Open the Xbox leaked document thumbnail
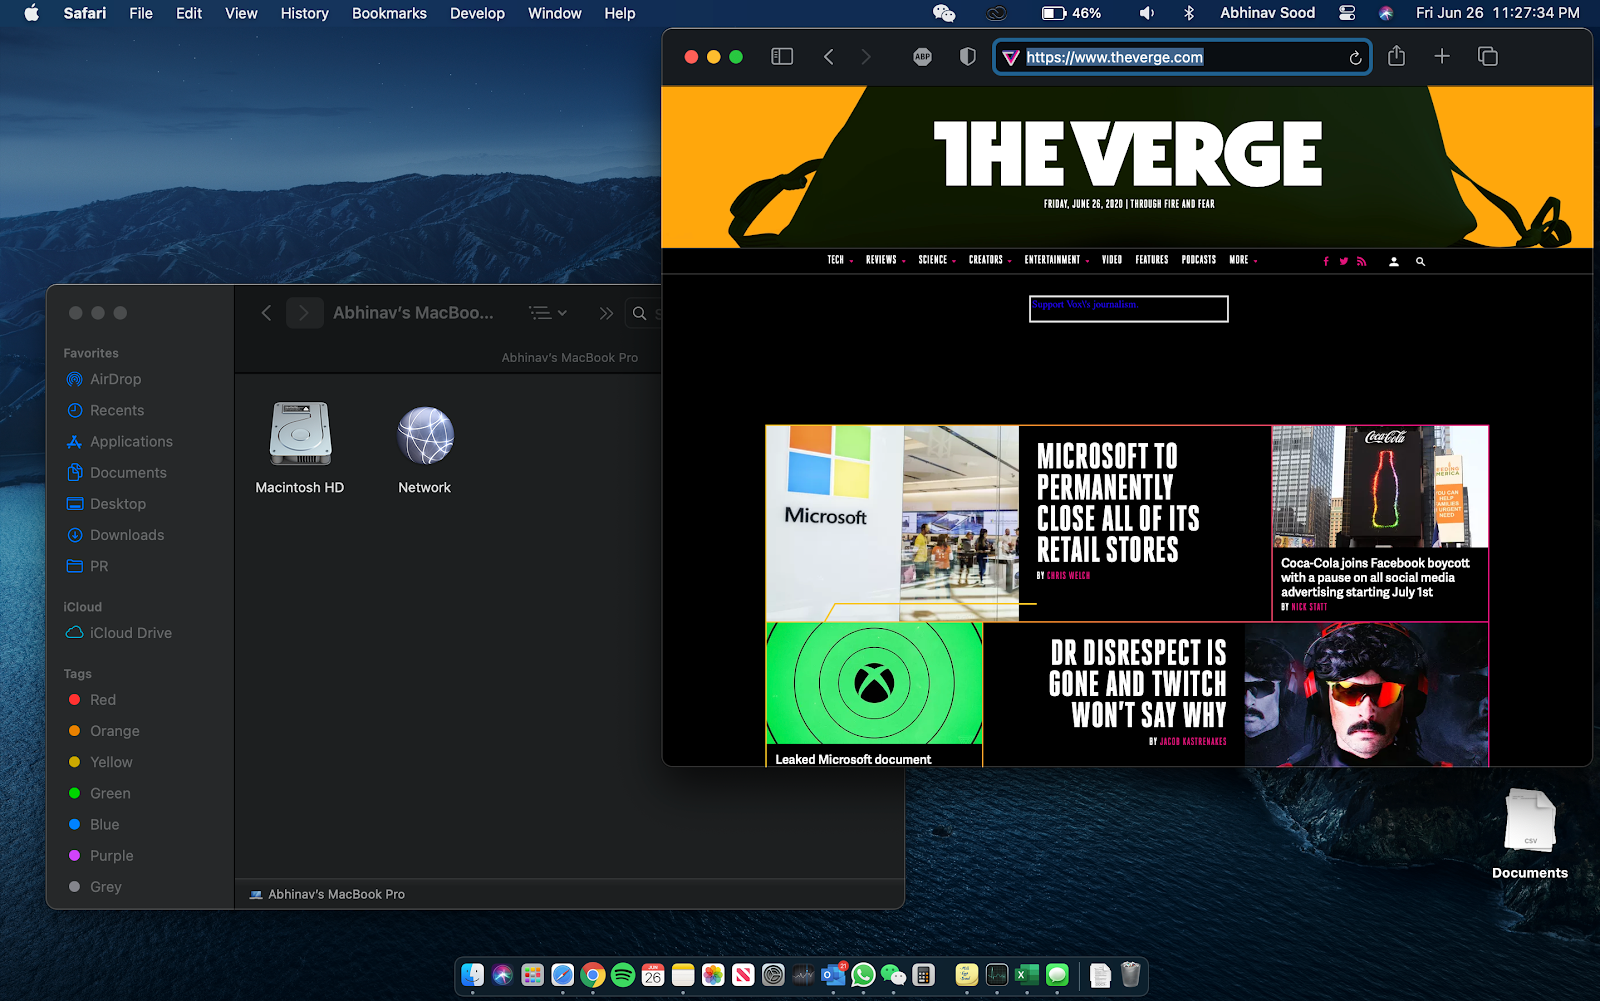Image resolution: width=1600 pixels, height=1001 pixels. pos(874,683)
